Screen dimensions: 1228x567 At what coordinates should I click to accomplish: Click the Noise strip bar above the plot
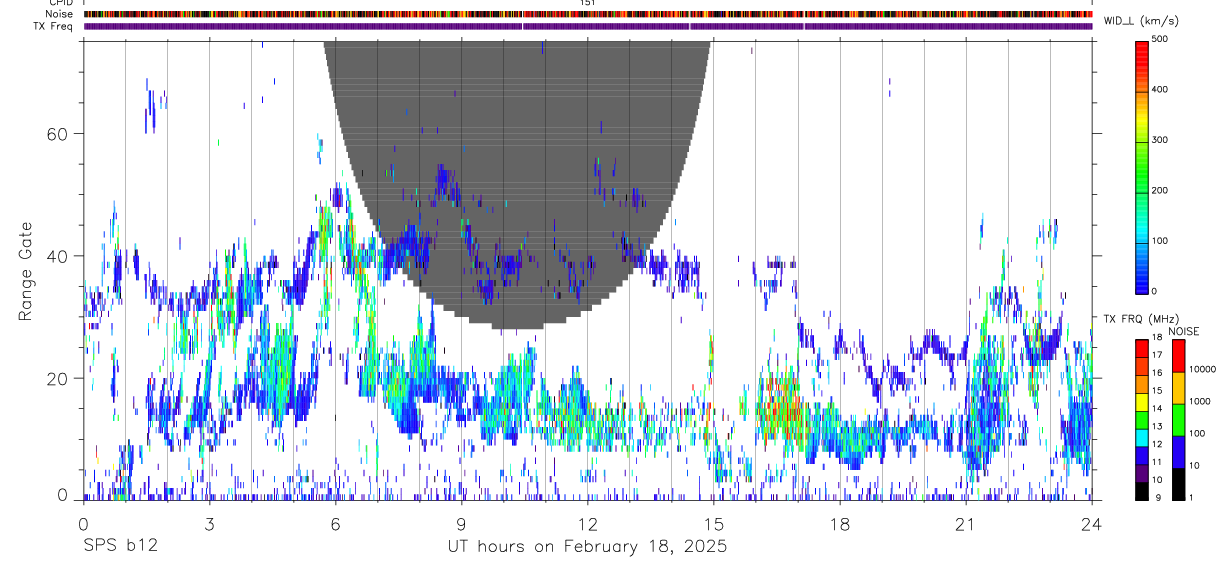coord(588,14)
